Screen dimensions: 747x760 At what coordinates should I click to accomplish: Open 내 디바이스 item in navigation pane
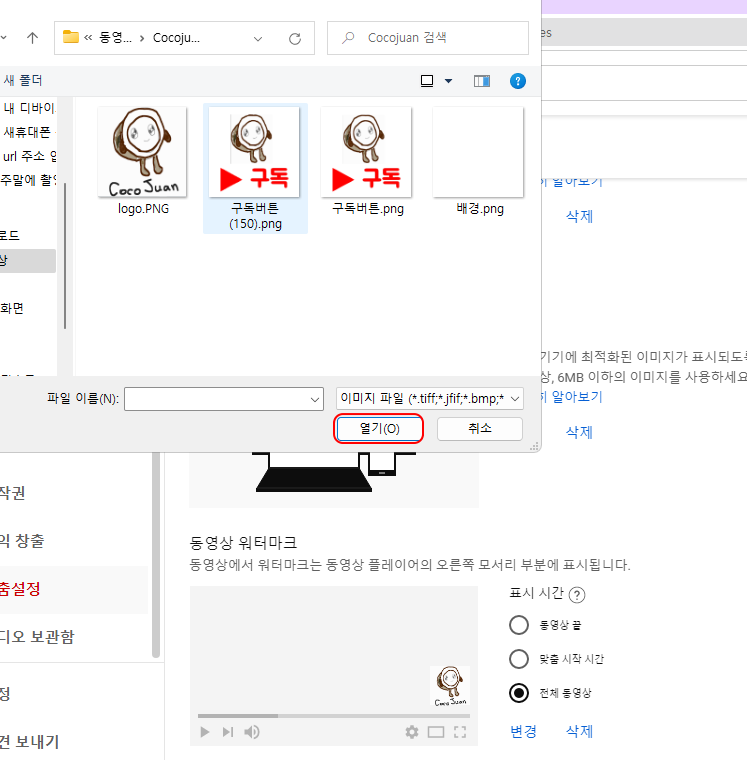tap(29, 108)
